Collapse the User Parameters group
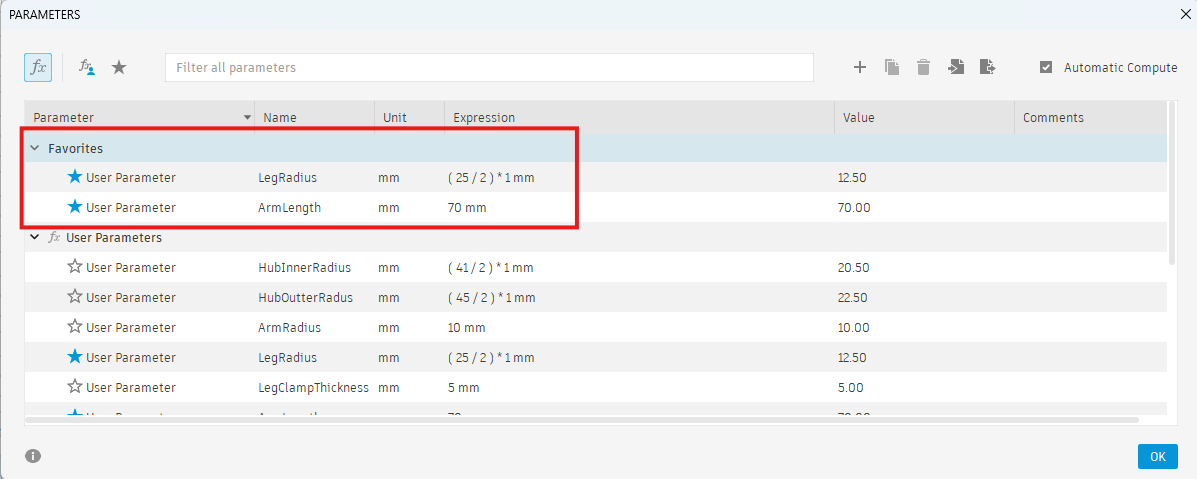Viewport: 1197px width, 479px height. tap(34, 238)
